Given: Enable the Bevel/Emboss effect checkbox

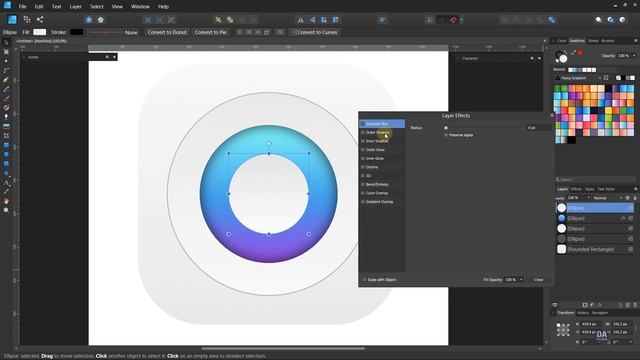Looking at the screenshot, I should point(362,184).
